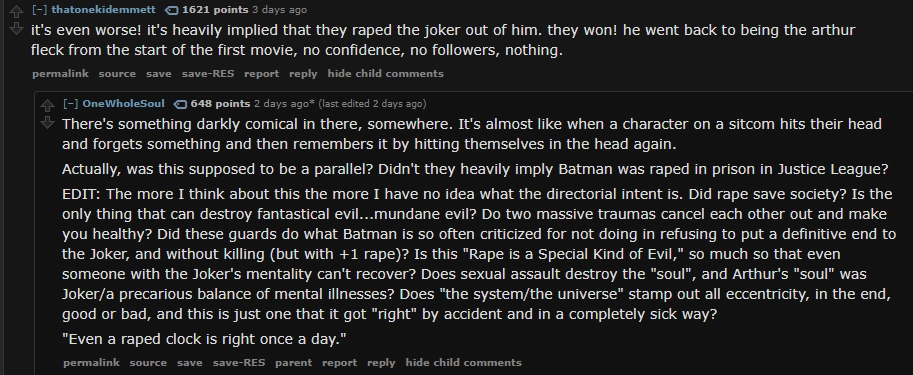913x375 pixels.
Task: Go to parent of OneWholeSoul's comment
Action: 294,363
